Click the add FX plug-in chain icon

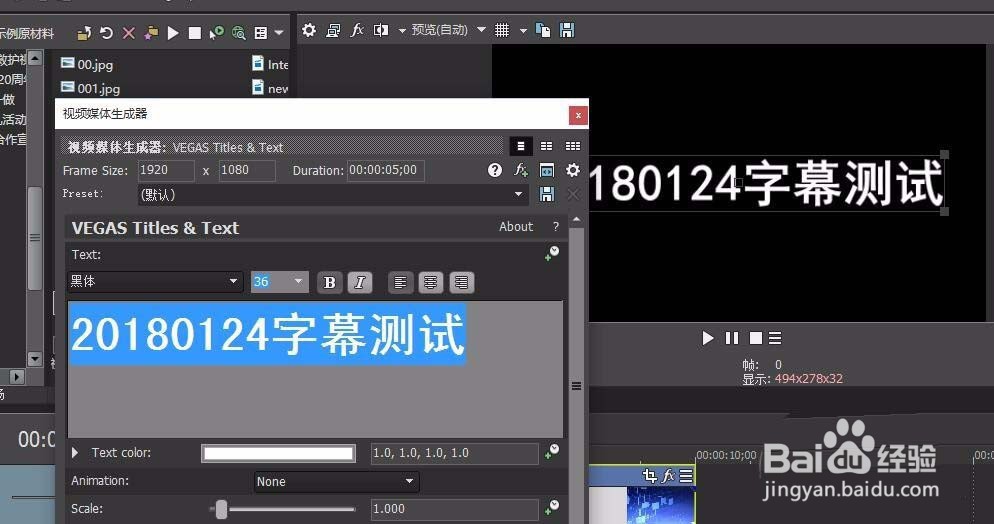[521, 170]
